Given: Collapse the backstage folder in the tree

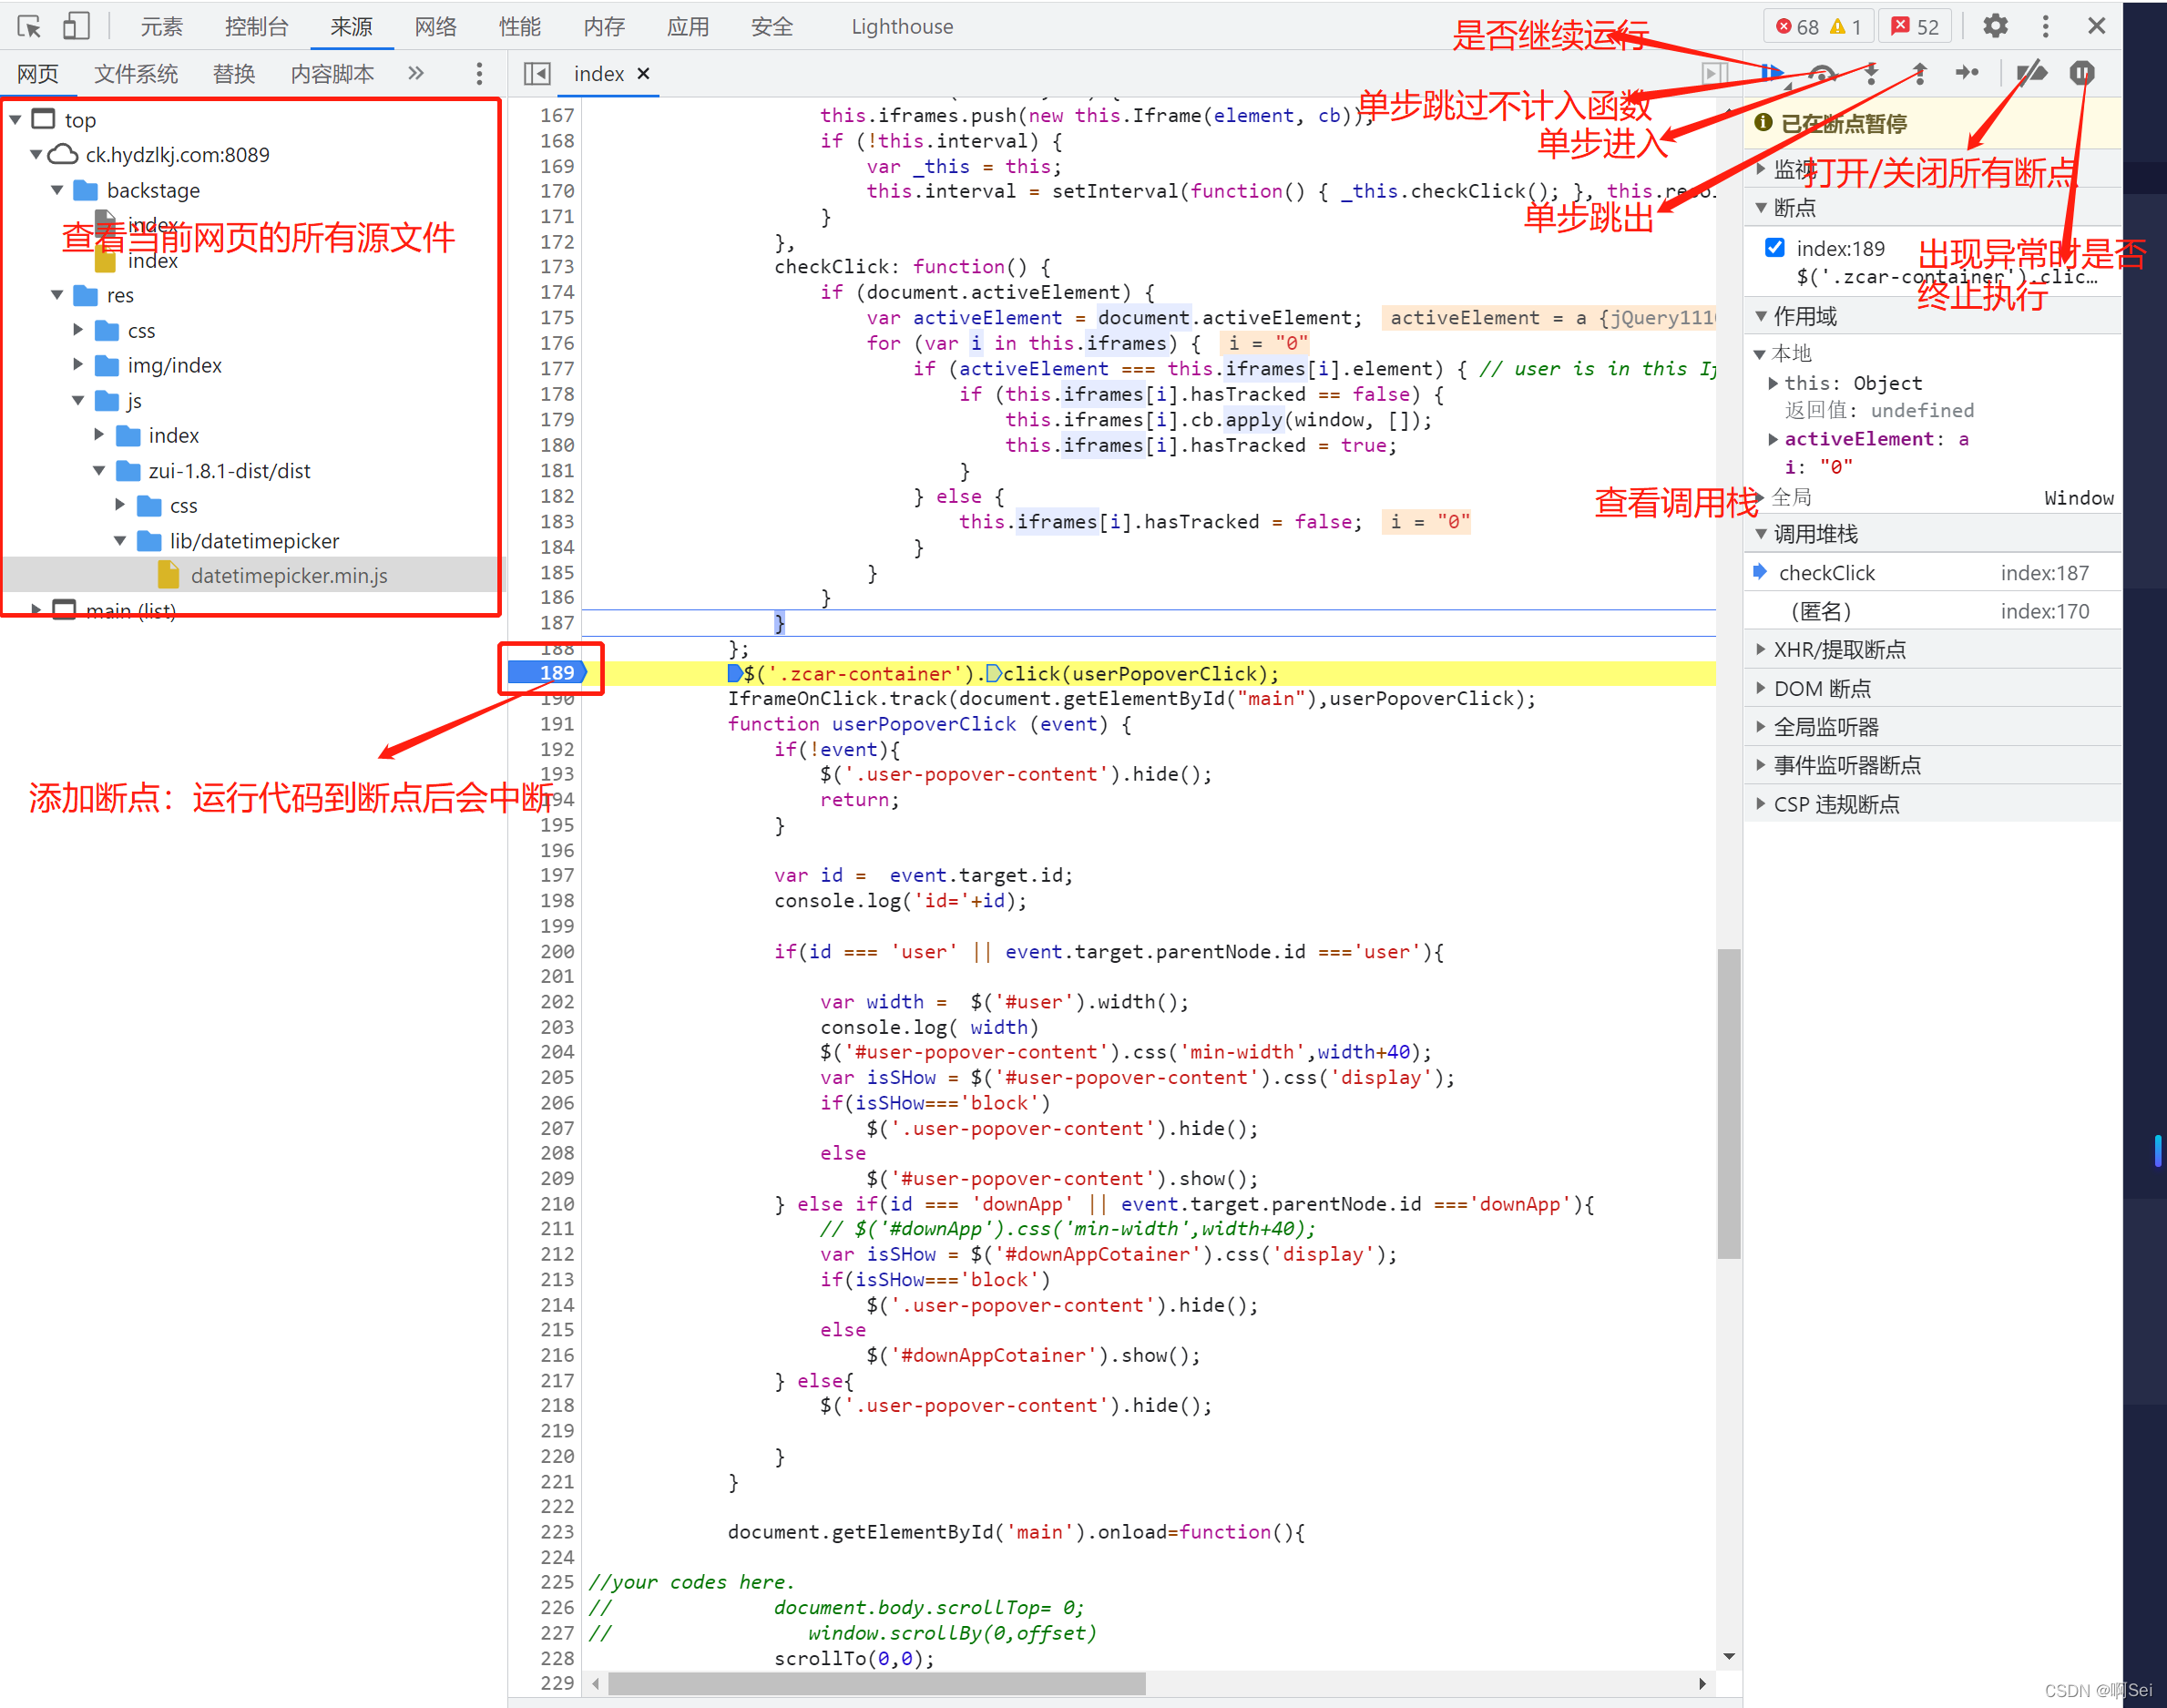Looking at the screenshot, I should point(57,190).
